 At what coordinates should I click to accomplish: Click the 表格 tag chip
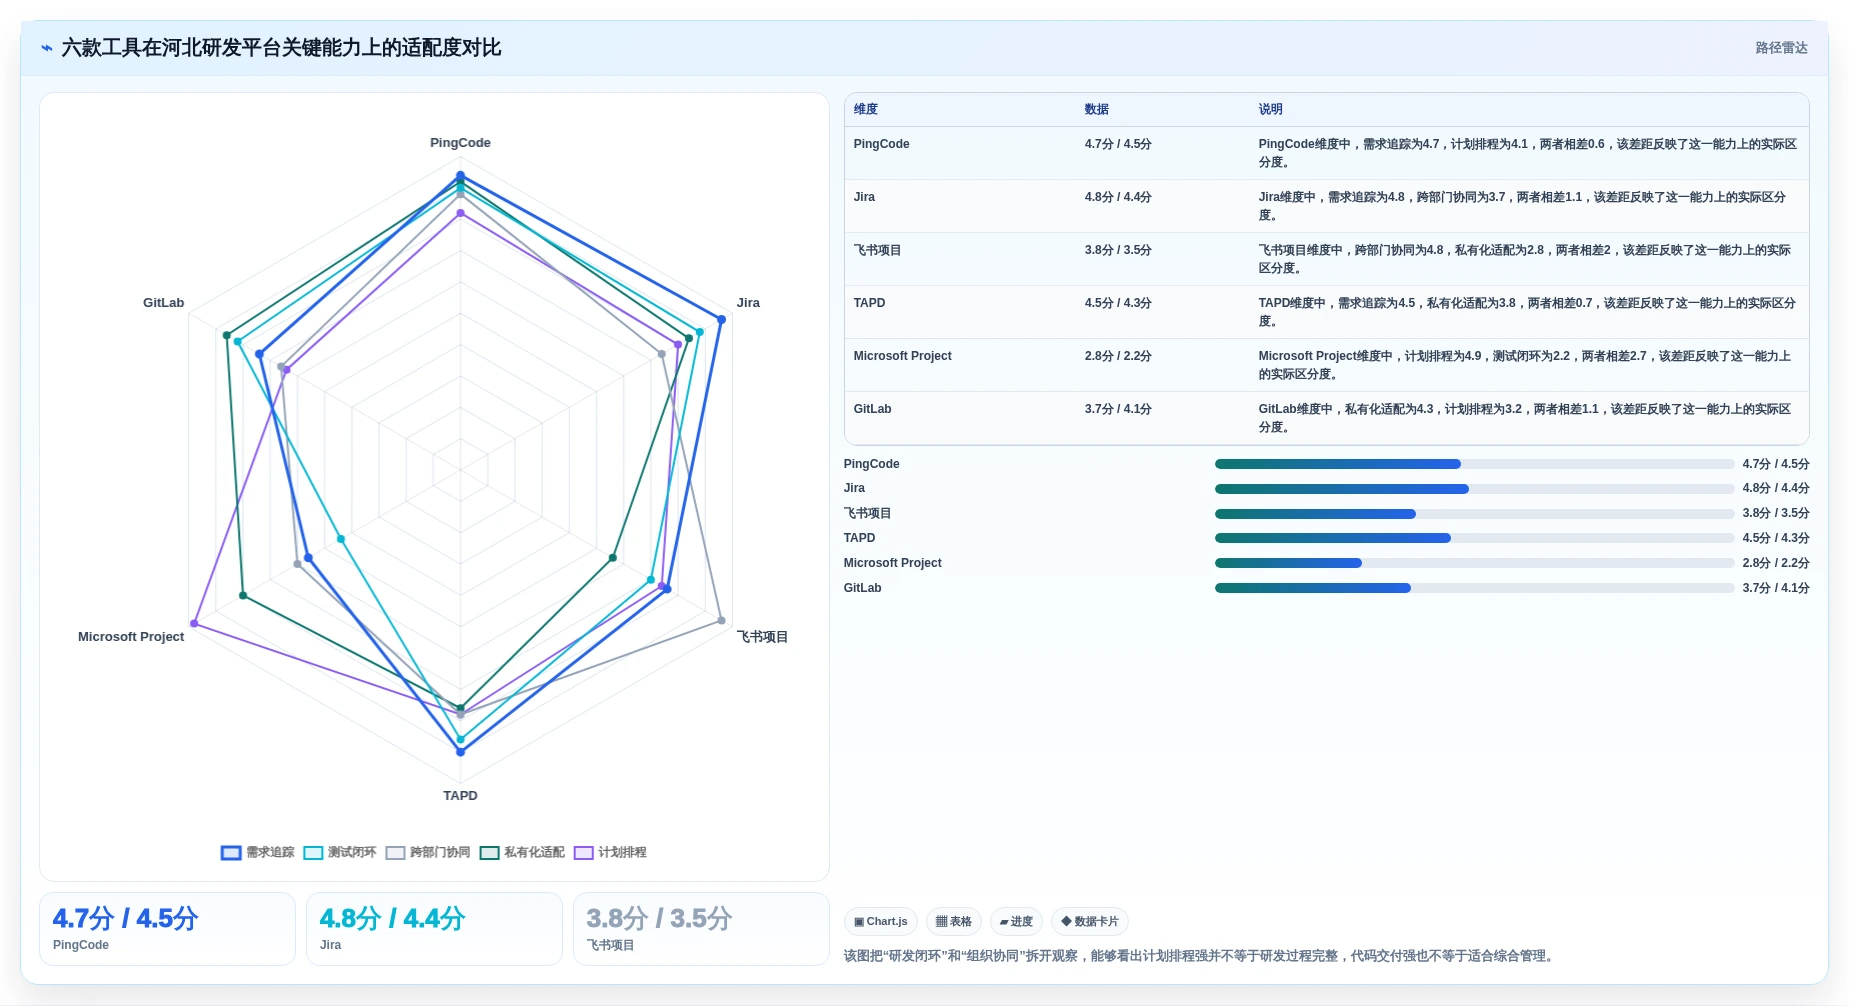click(x=953, y=922)
